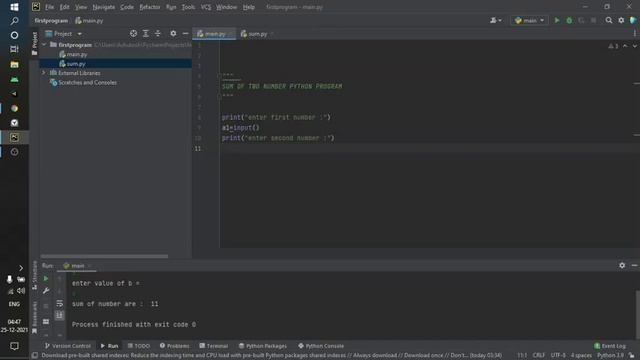This screenshot has width=640, height=360.
Task: Run the main configuration with green play icon
Action: (557, 20)
